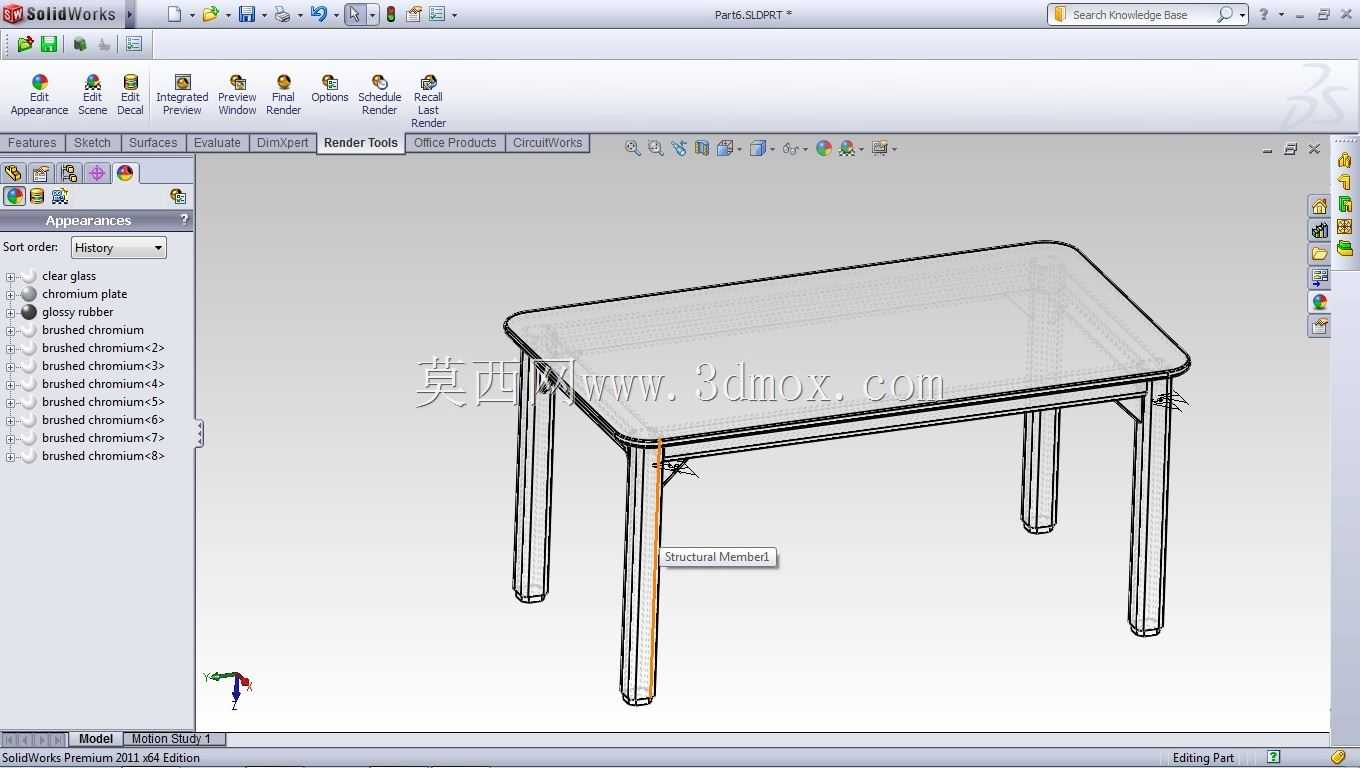
Task: Click the green Save icon in second toolbar
Action: (x=49, y=44)
